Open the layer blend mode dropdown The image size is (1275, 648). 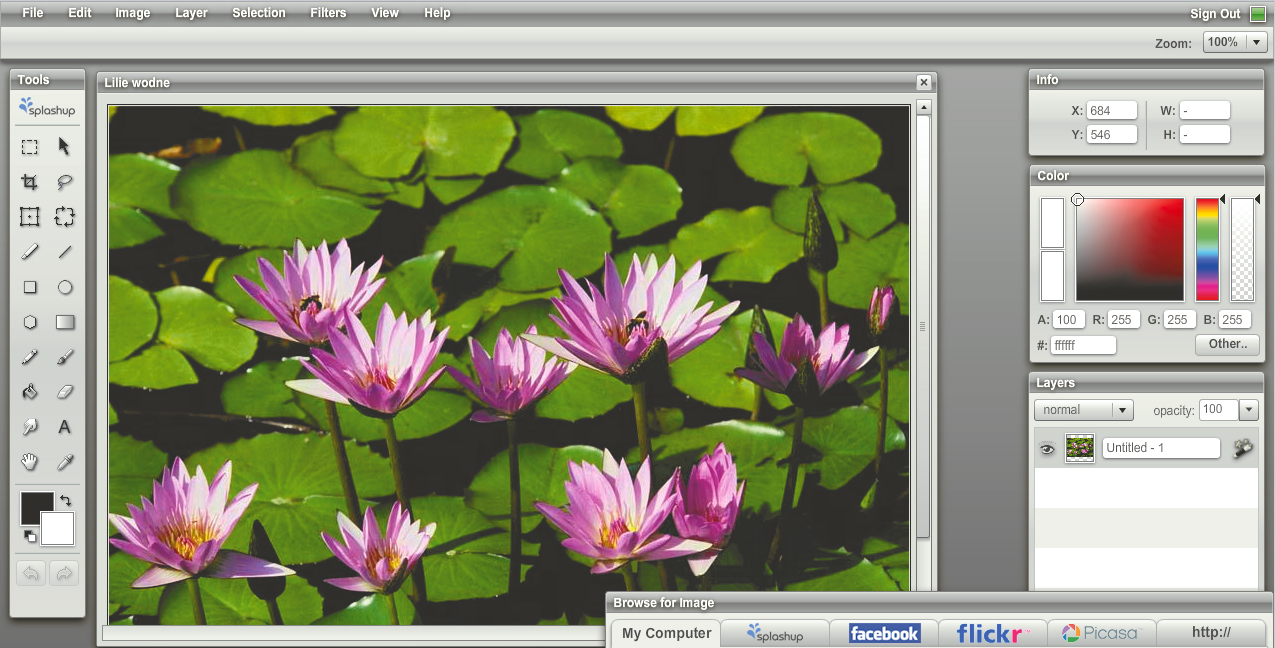click(x=1122, y=410)
